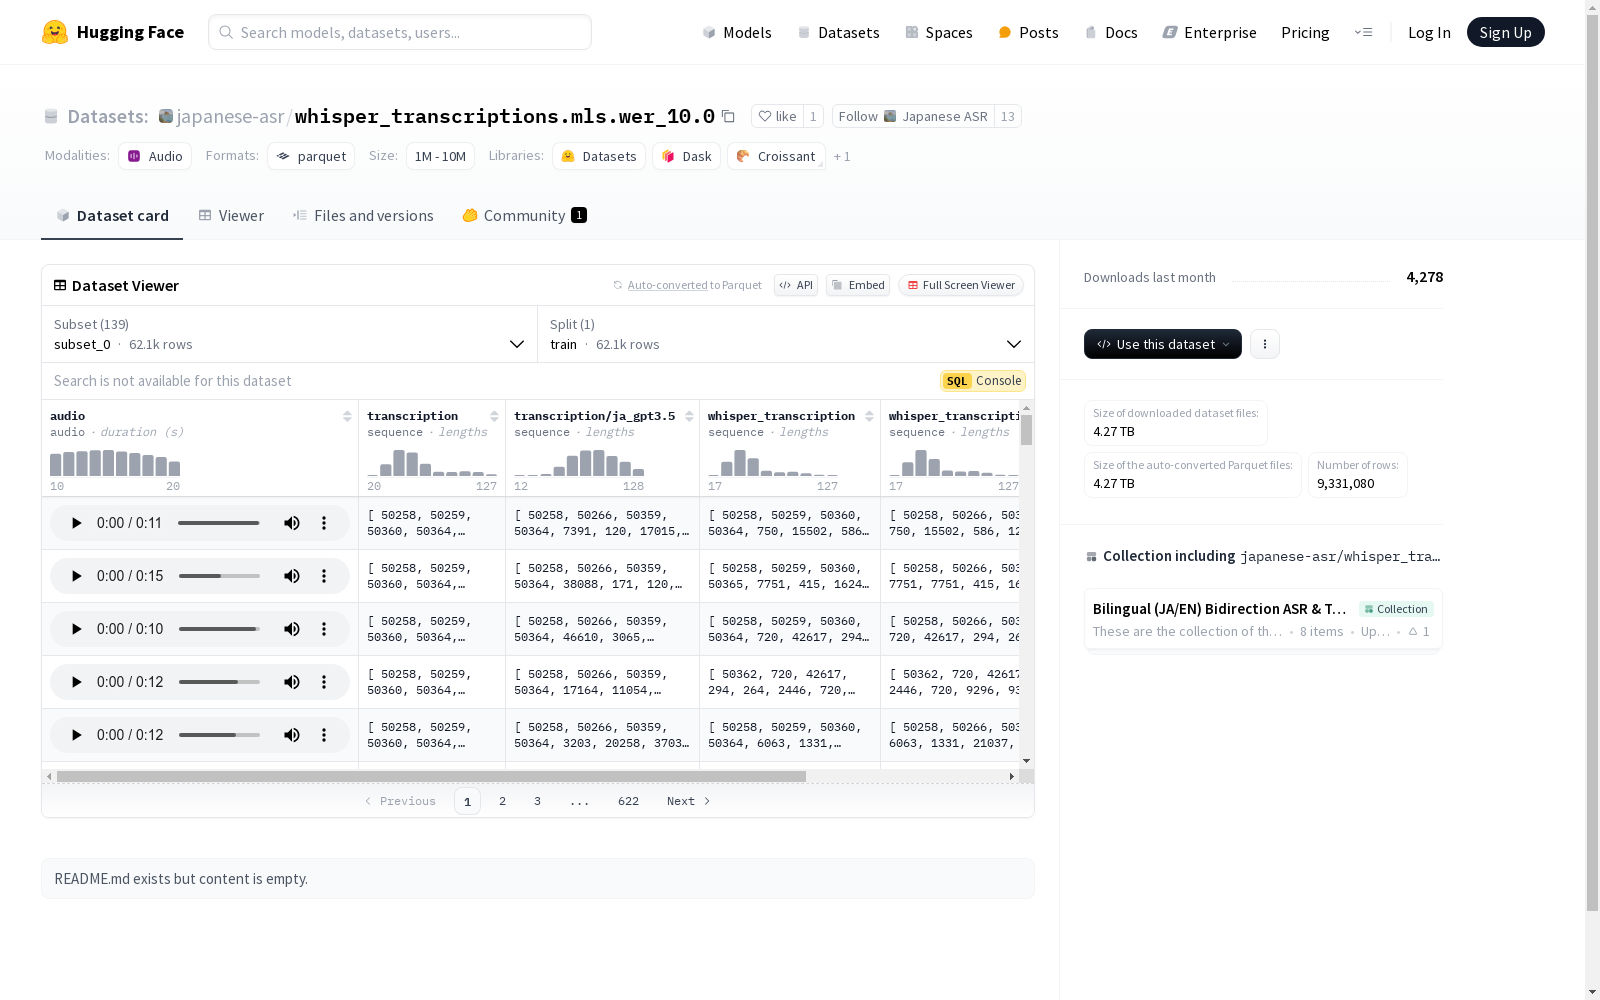
Task: Click the Log In link
Action: tap(1429, 33)
